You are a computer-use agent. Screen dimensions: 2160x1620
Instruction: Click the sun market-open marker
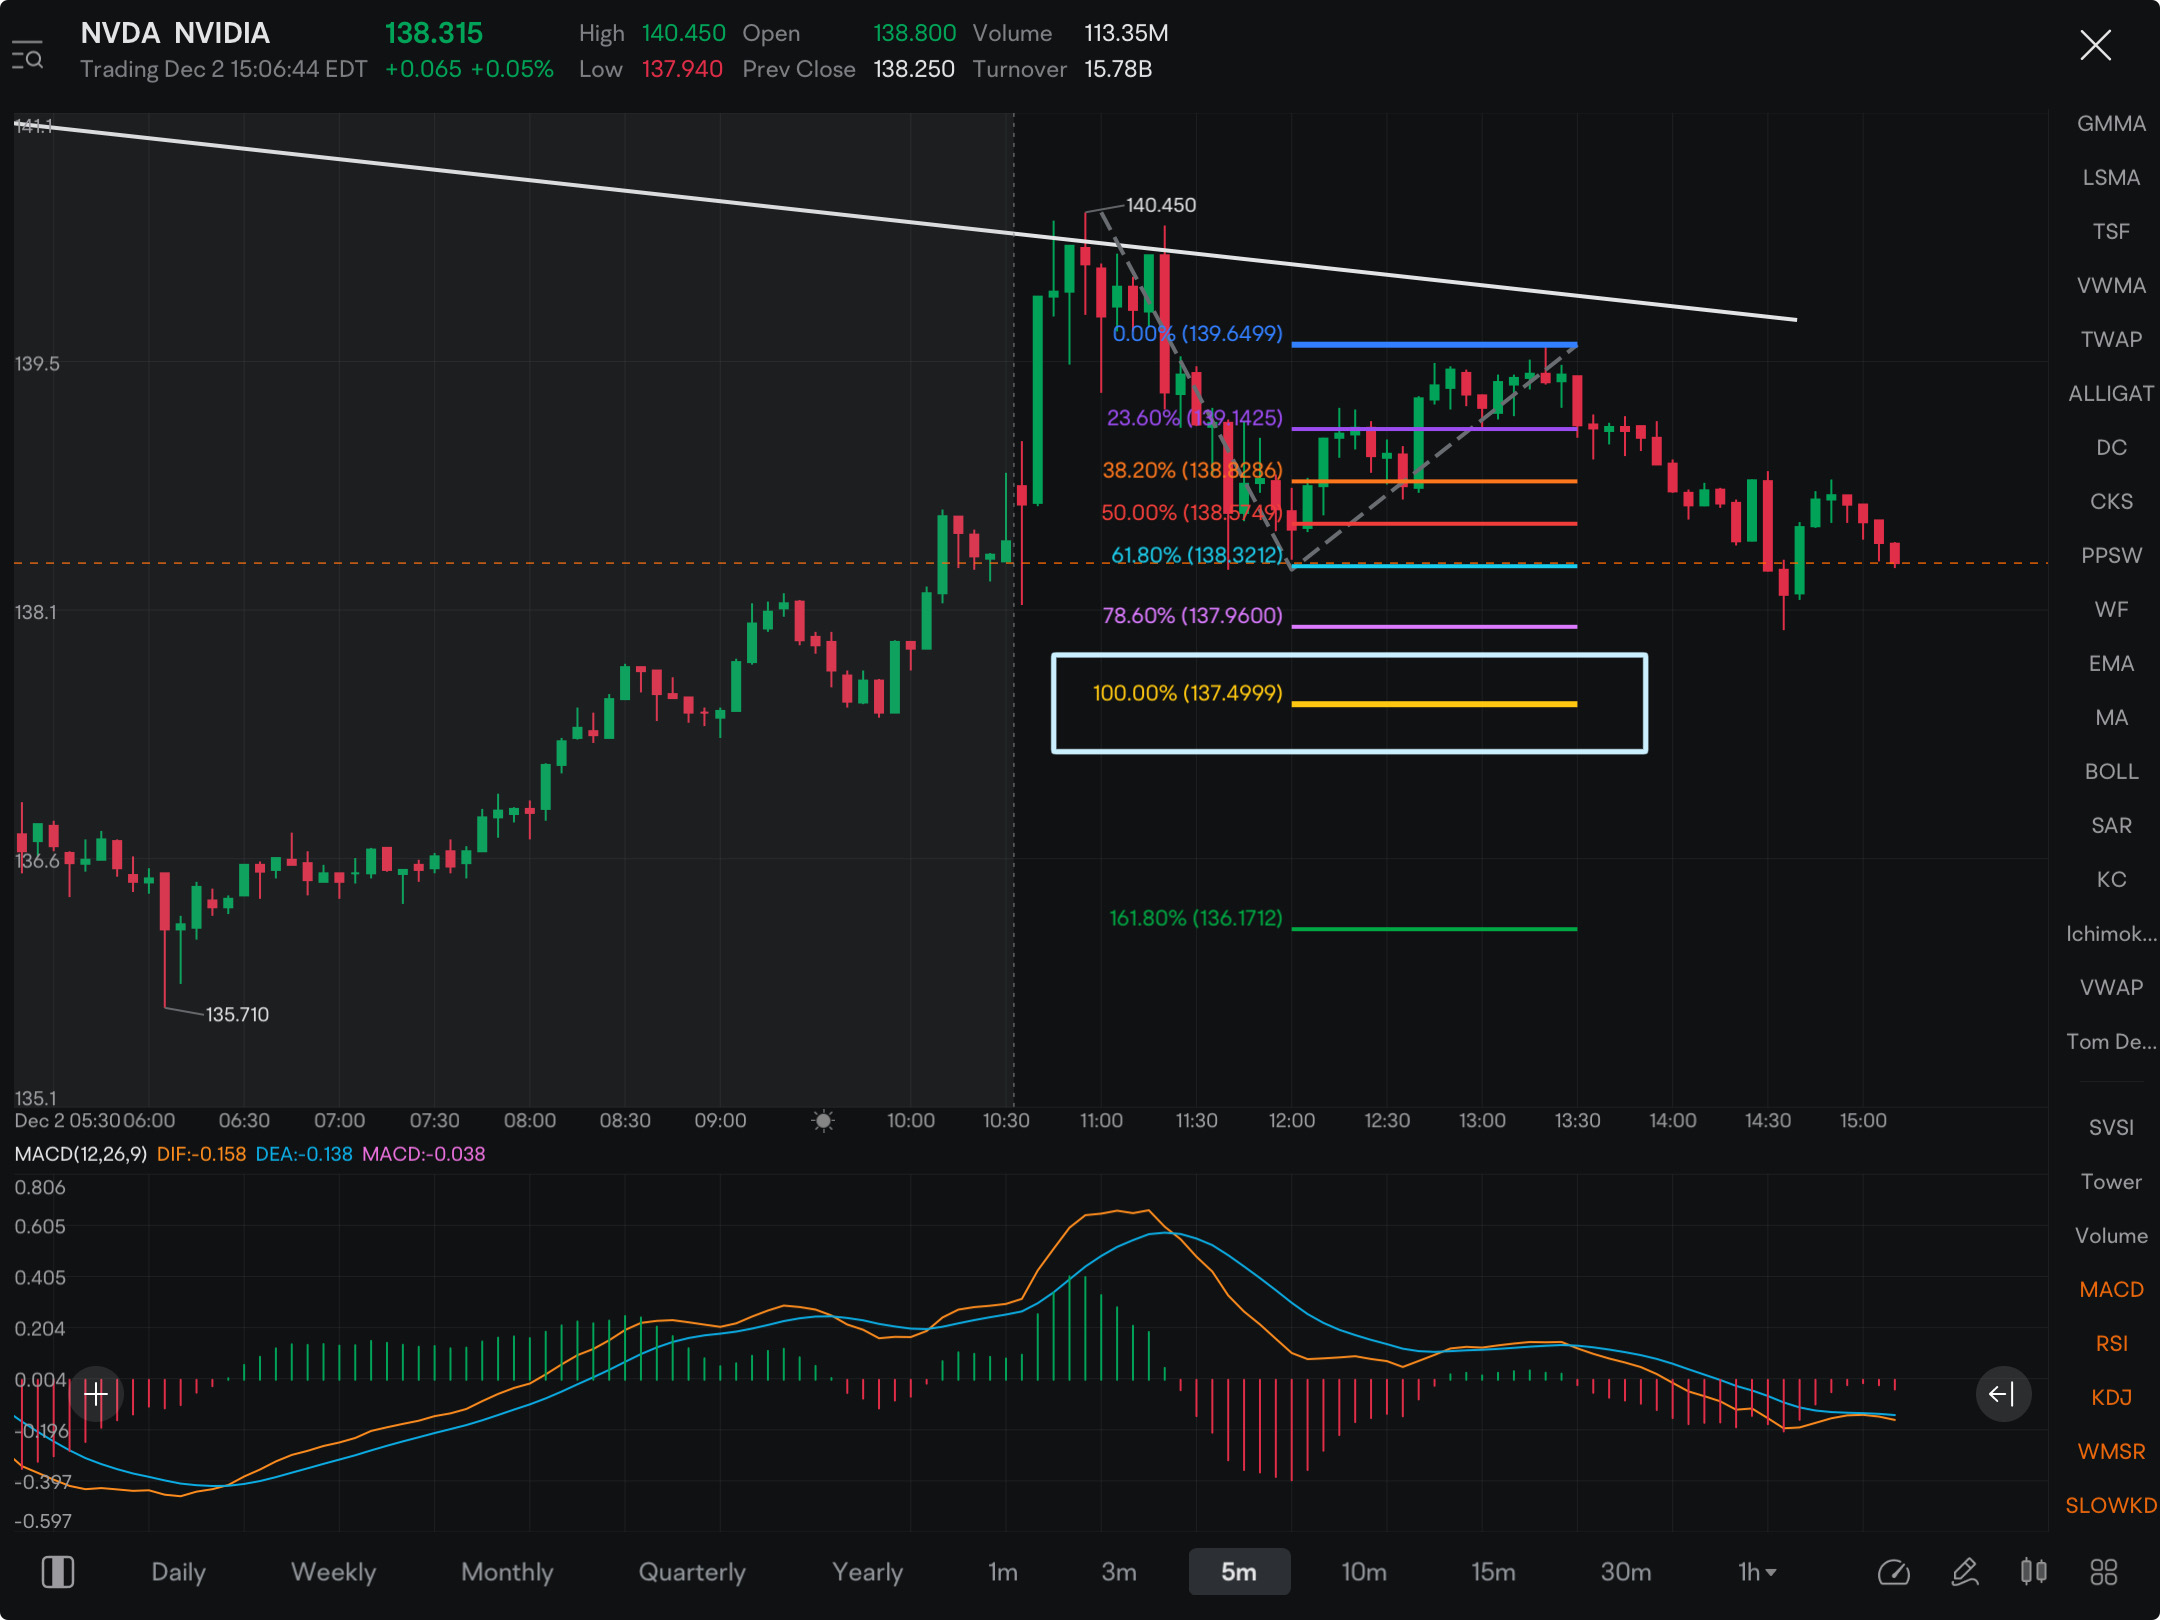click(823, 1121)
